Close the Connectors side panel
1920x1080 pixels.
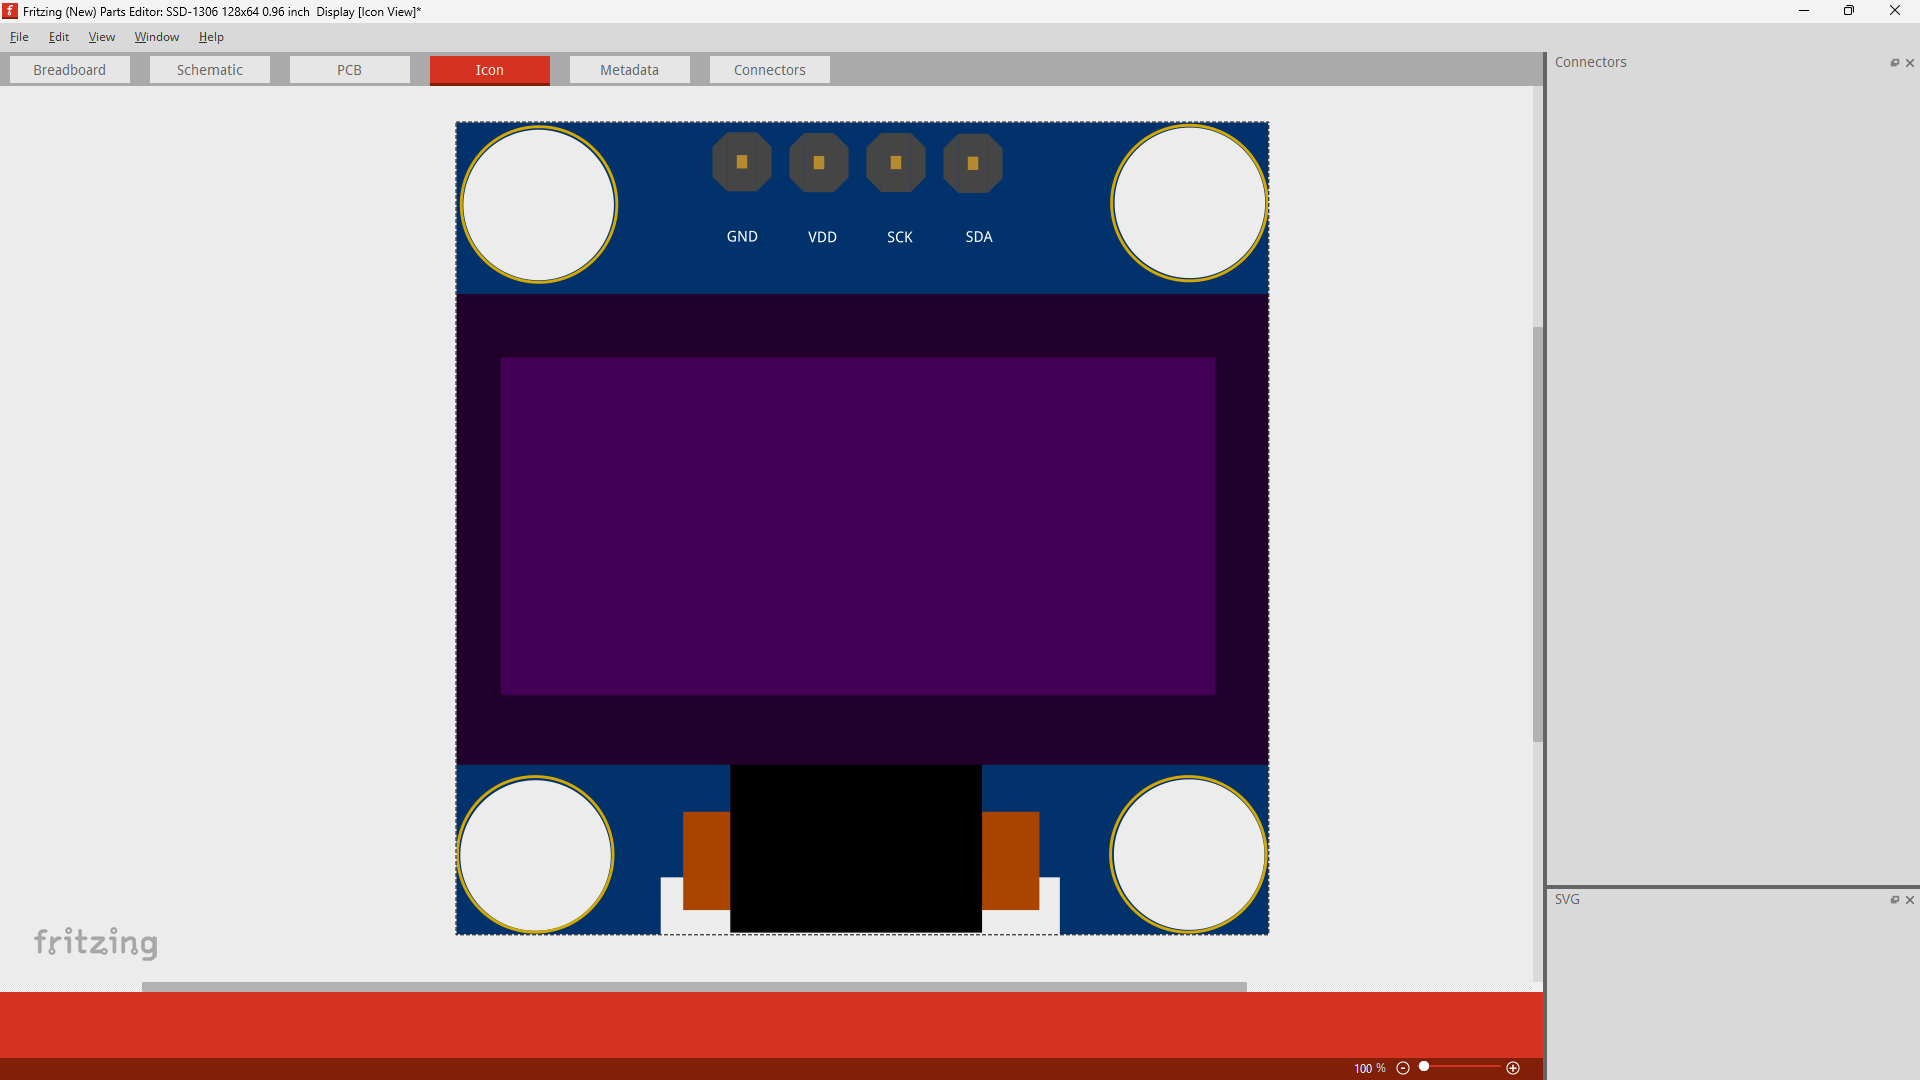(1911, 62)
